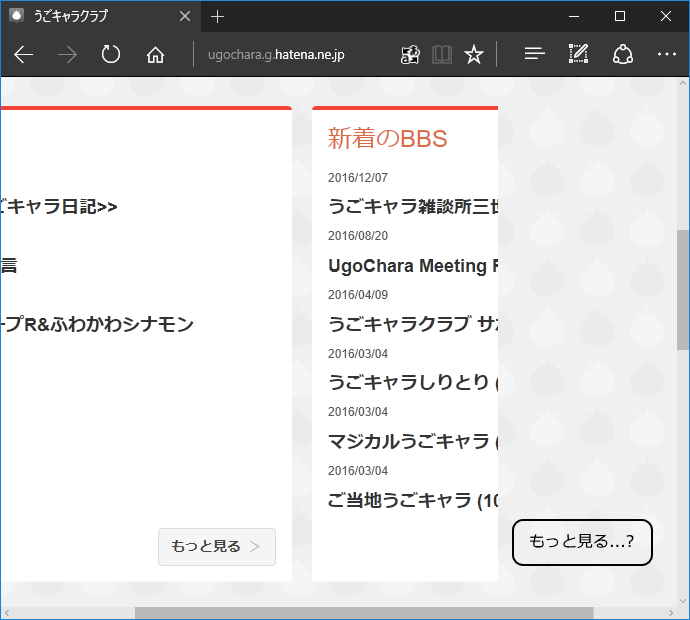The height and width of the screenshot is (620, 690).
Task: Click the date 2016/12/07
Action: (x=358, y=178)
